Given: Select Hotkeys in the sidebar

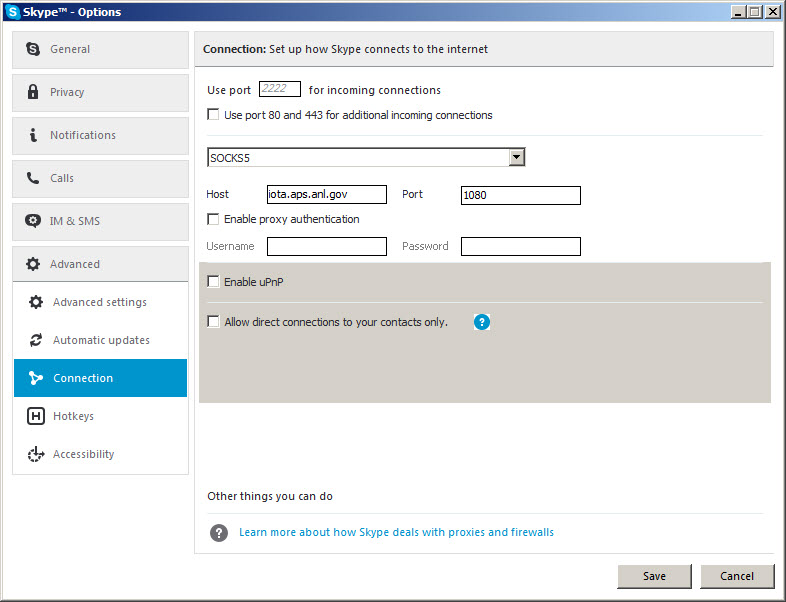Looking at the screenshot, I should click(x=100, y=416).
